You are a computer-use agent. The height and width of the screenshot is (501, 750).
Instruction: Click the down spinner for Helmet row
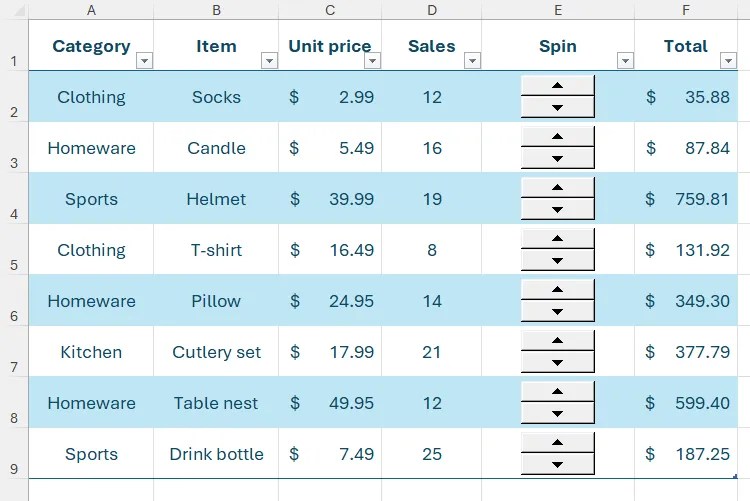pyautogui.click(x=558, y=210)
